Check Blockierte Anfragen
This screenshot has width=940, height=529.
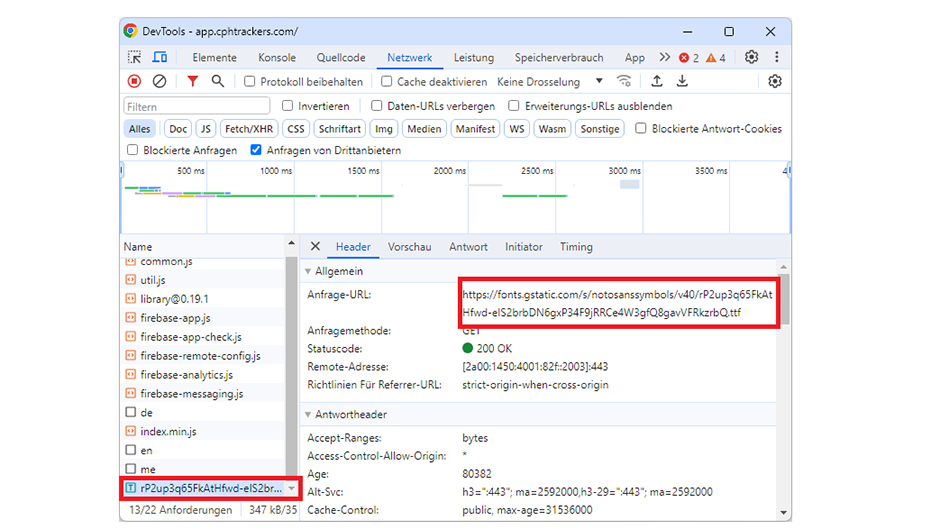(x=132, y=150)
